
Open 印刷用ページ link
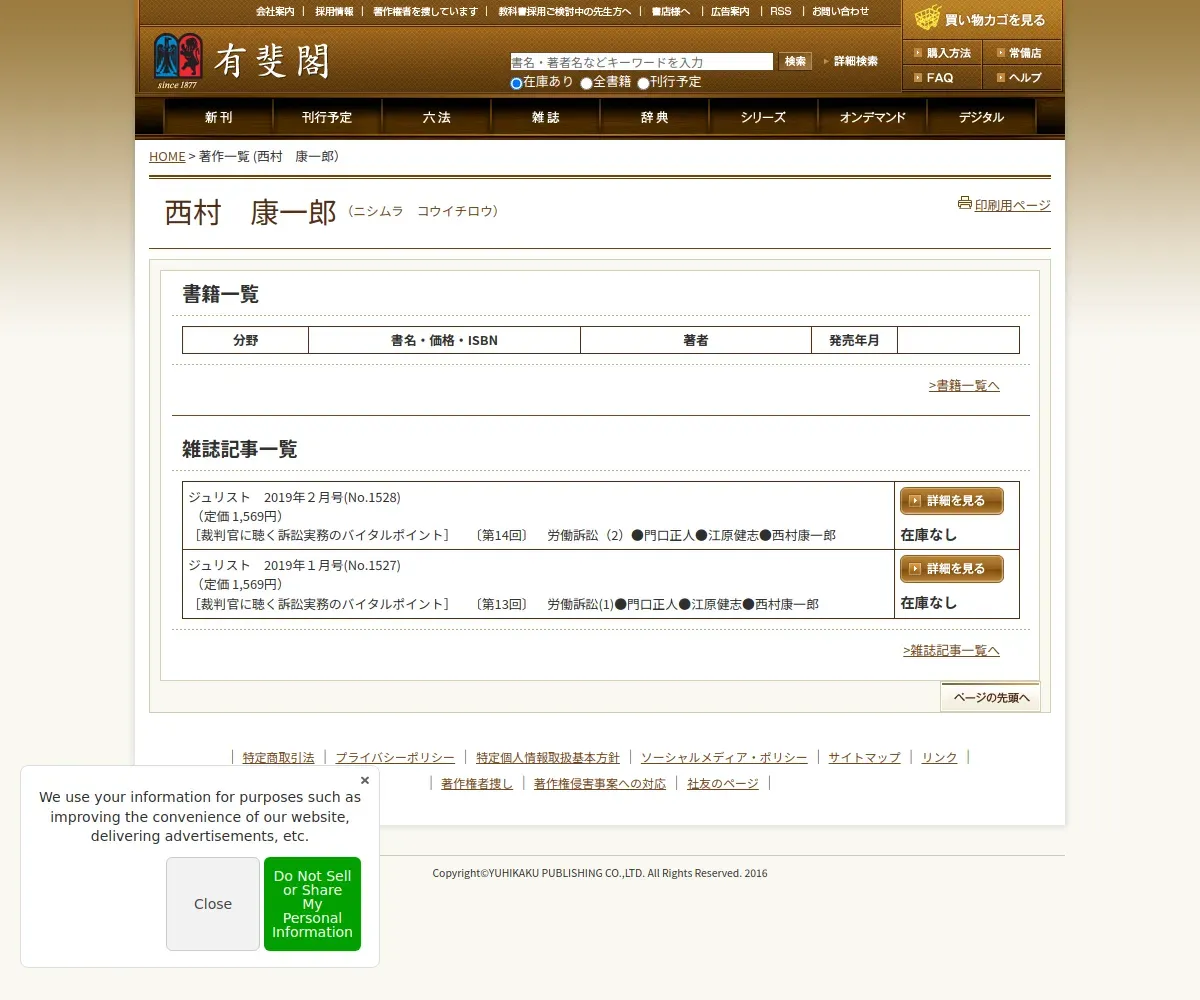(1013, 205)
